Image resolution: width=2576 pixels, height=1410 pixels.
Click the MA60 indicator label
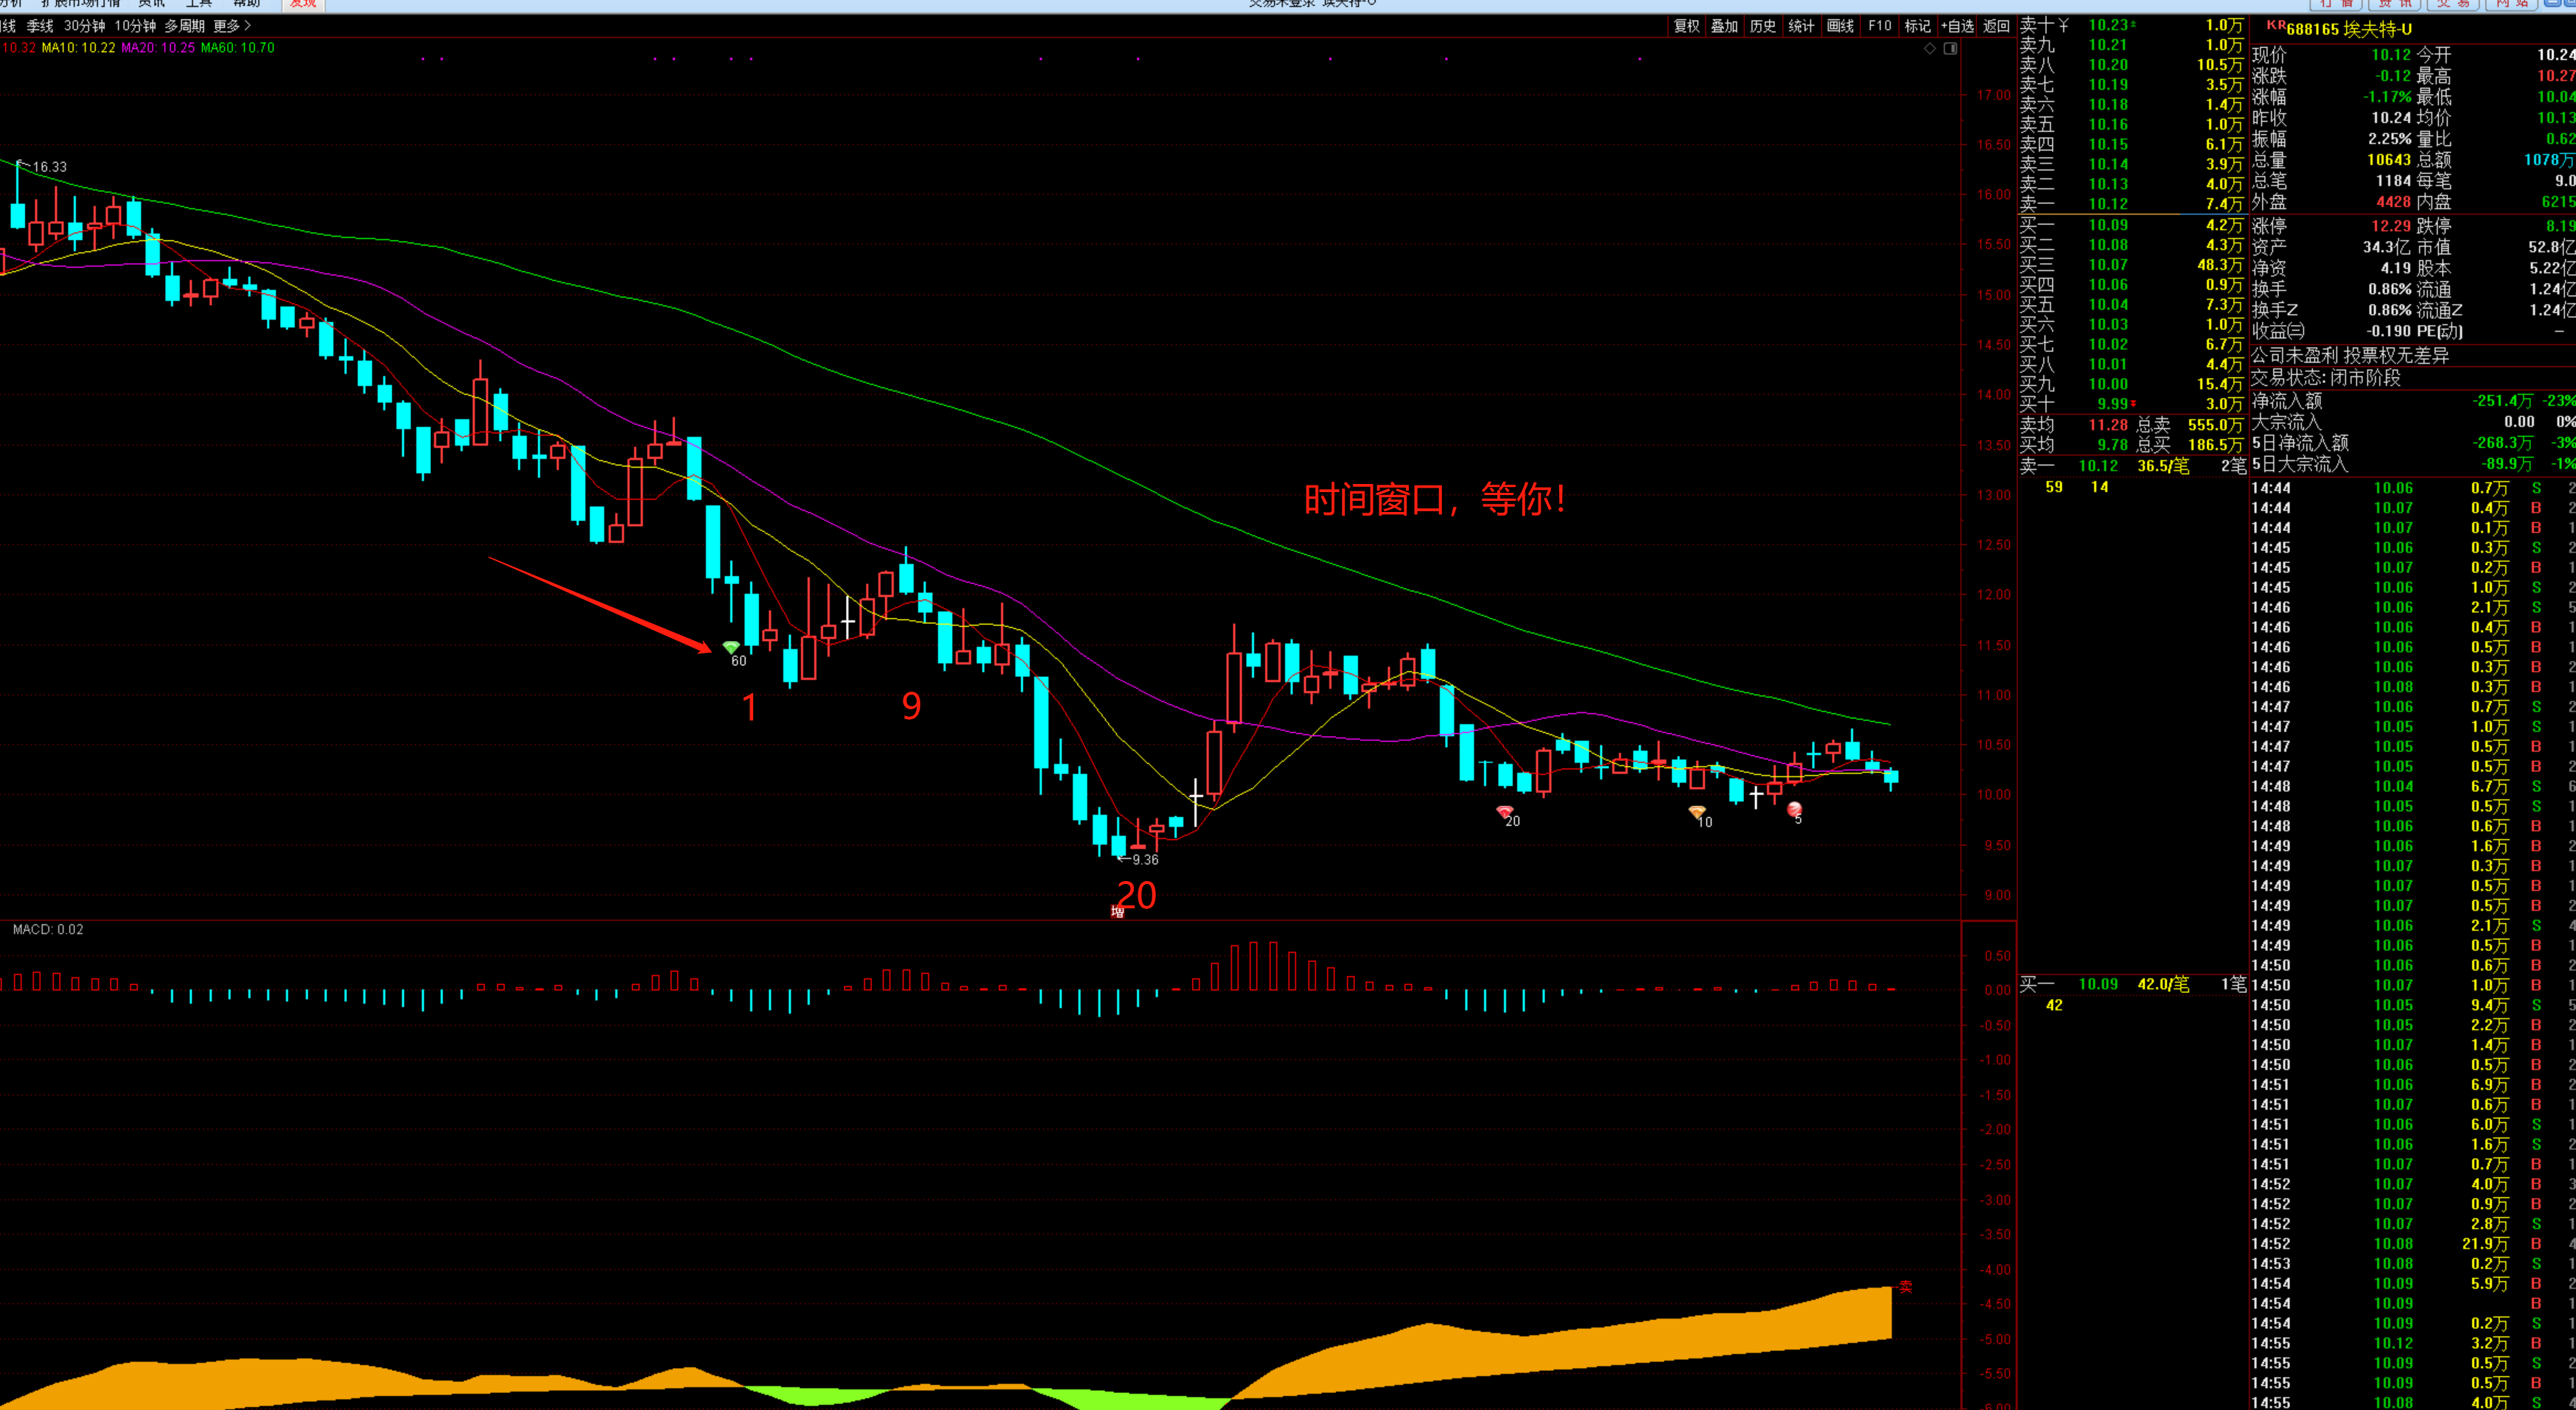pos(237,47)
